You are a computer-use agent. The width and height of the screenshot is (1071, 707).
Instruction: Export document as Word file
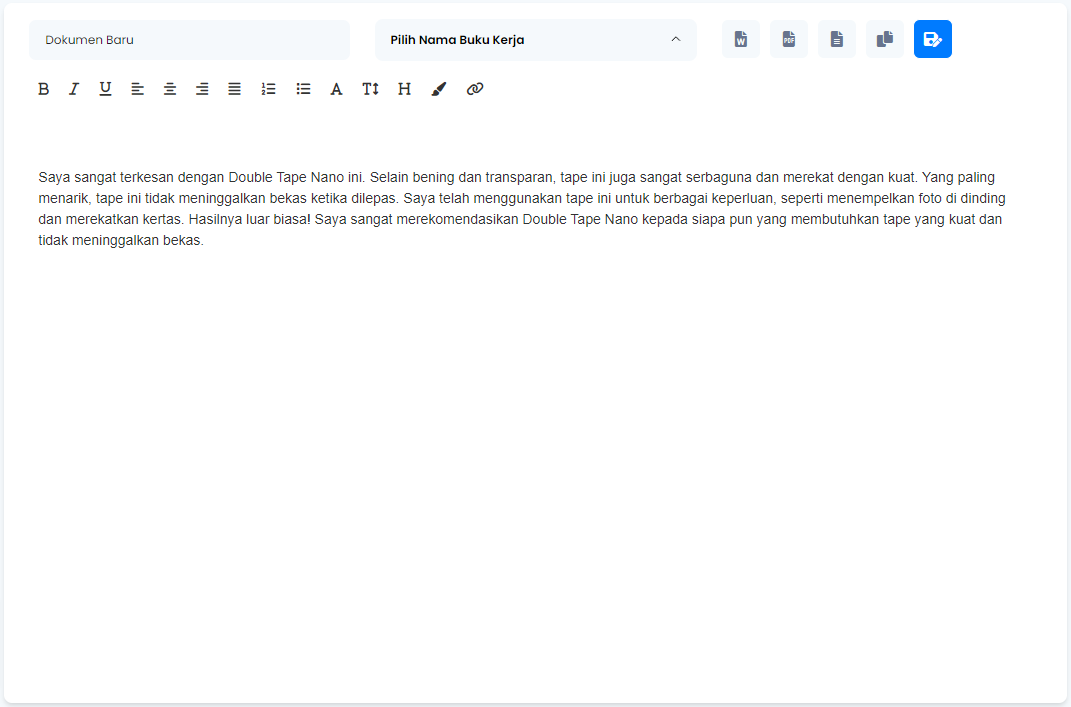pos(741,39)
